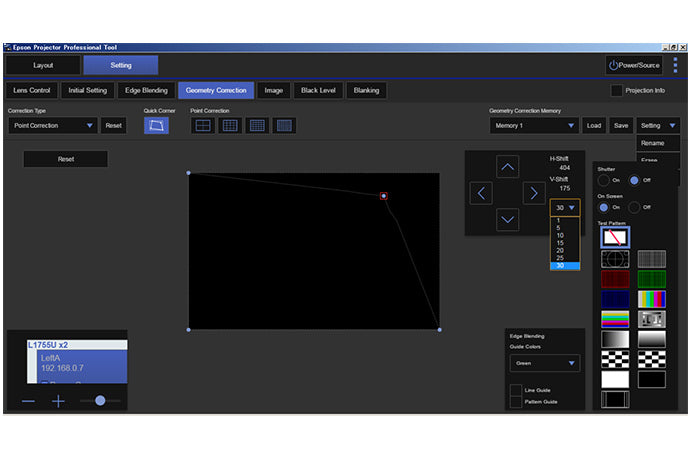Open the shift step size dropdown showing 30

click(565, 207)
